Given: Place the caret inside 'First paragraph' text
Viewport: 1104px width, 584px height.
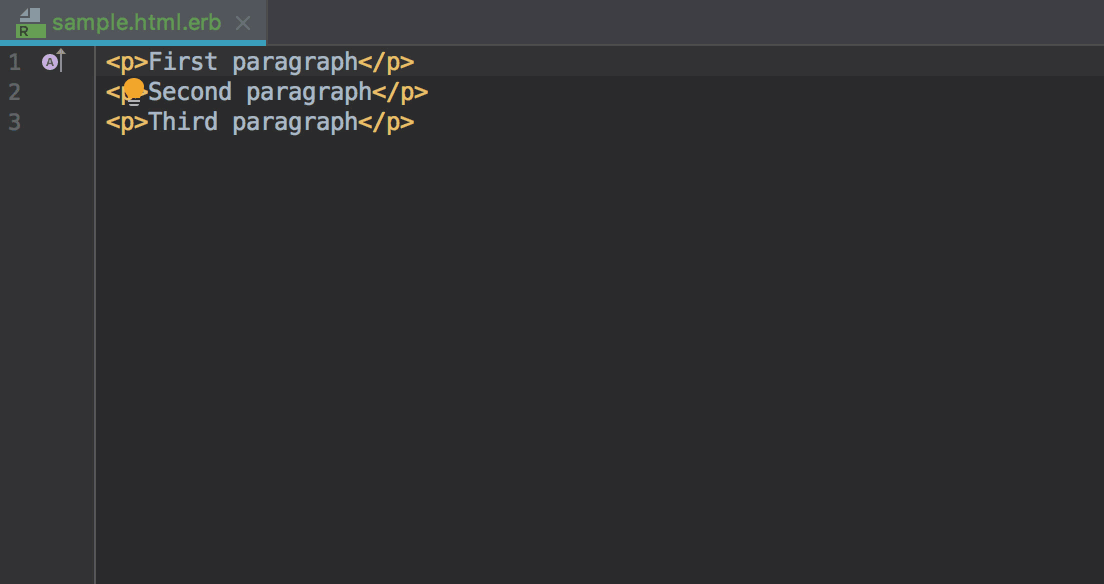Looking at the screenshot, I should click(250, 61).
